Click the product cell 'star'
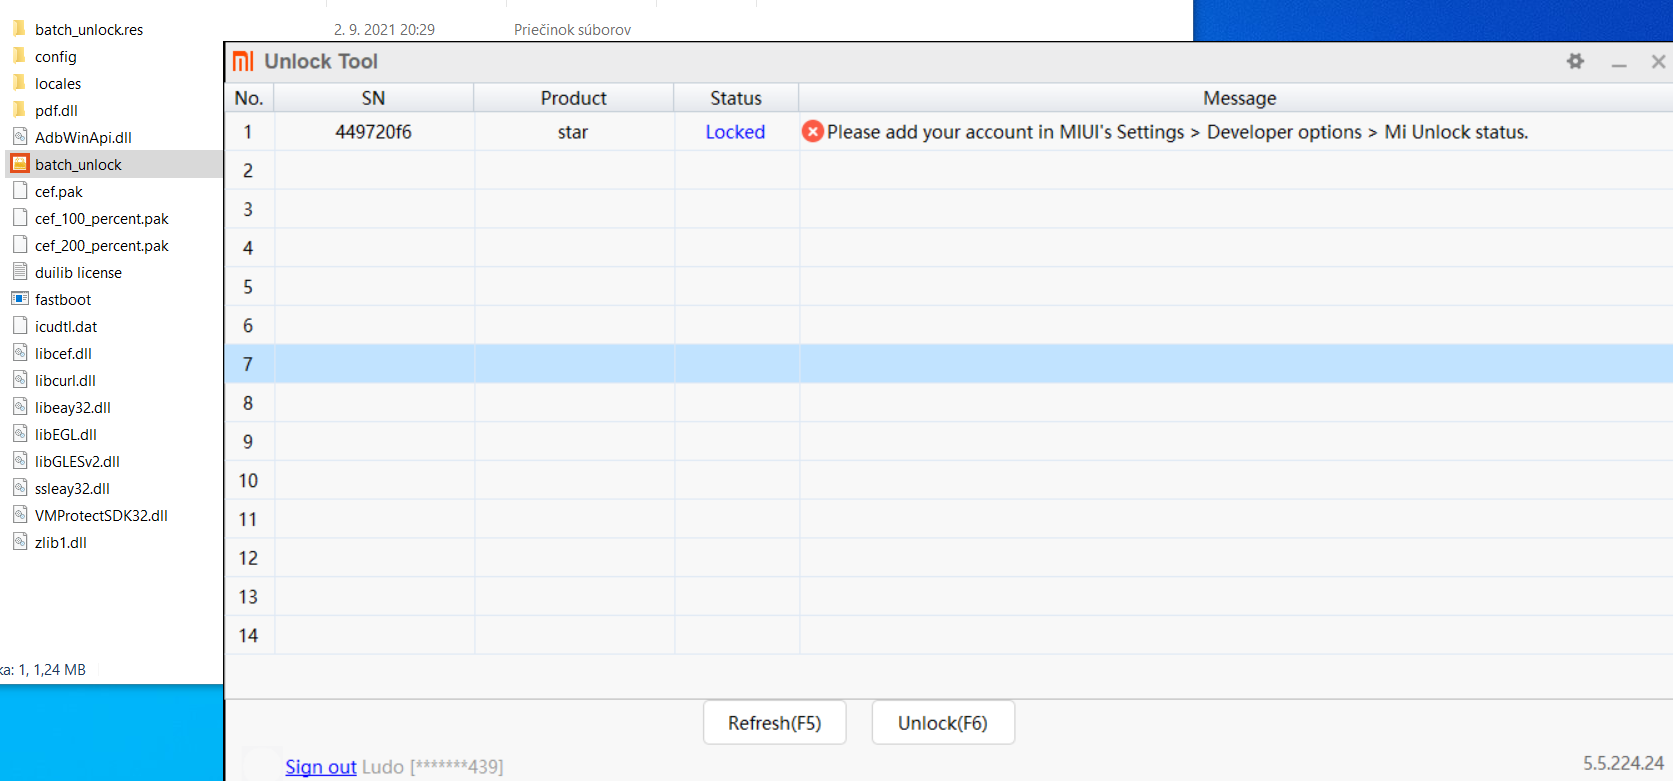The height and width of the screenshot is (781, 1673). [573, 132]
